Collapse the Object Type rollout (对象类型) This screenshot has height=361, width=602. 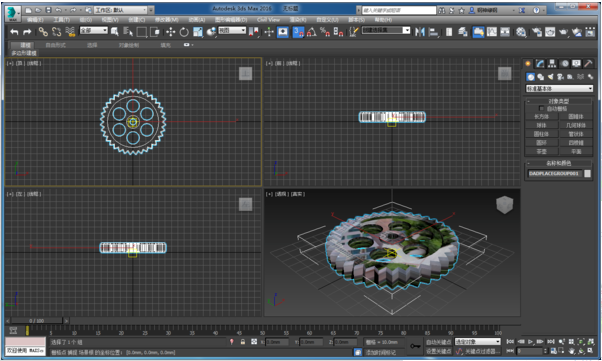(559, 101)
